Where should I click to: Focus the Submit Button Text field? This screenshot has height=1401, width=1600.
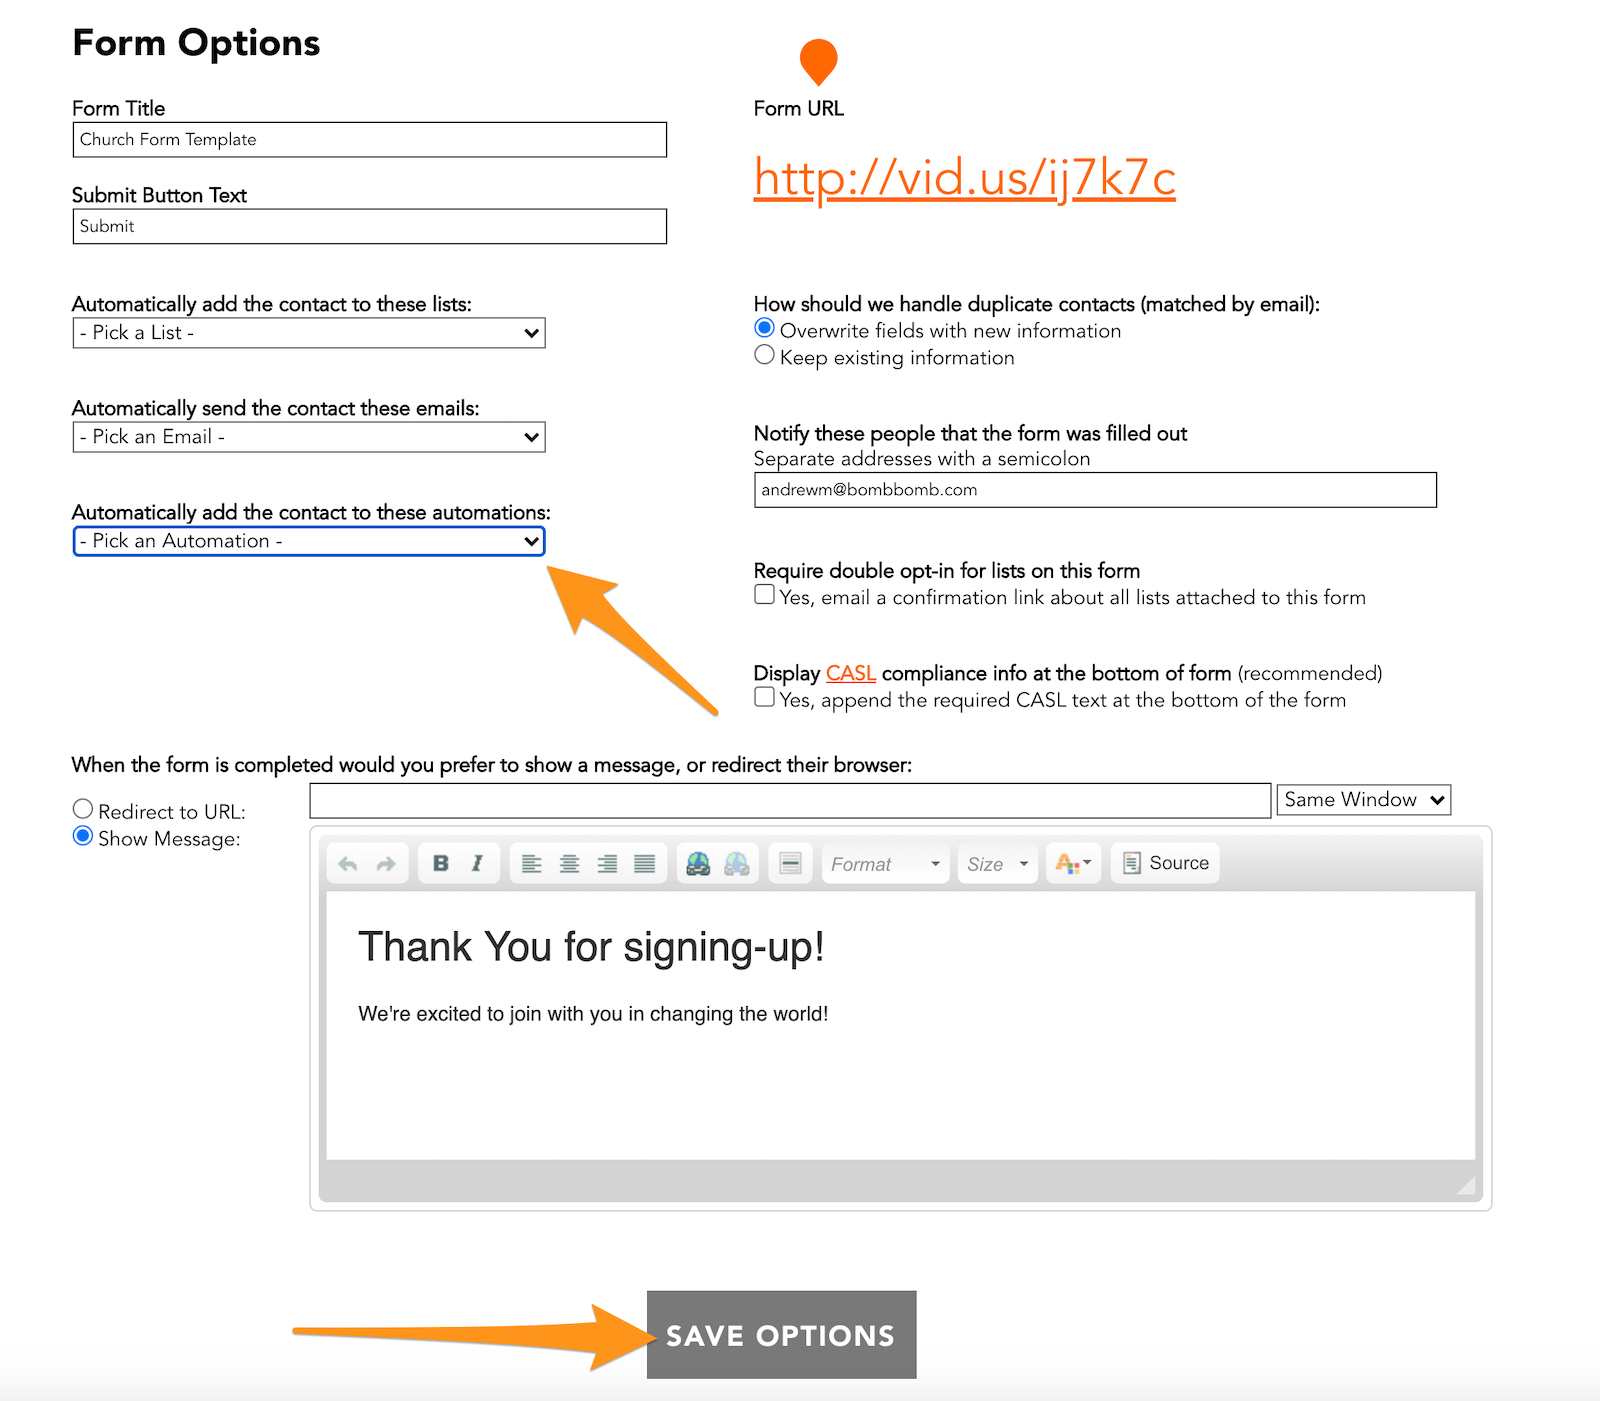[x=370, y=226]
